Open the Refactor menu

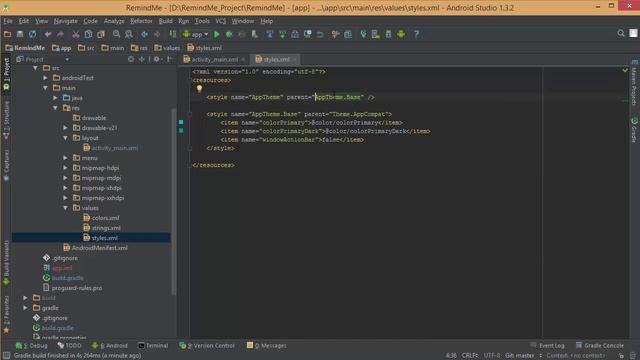click(141, 21)
